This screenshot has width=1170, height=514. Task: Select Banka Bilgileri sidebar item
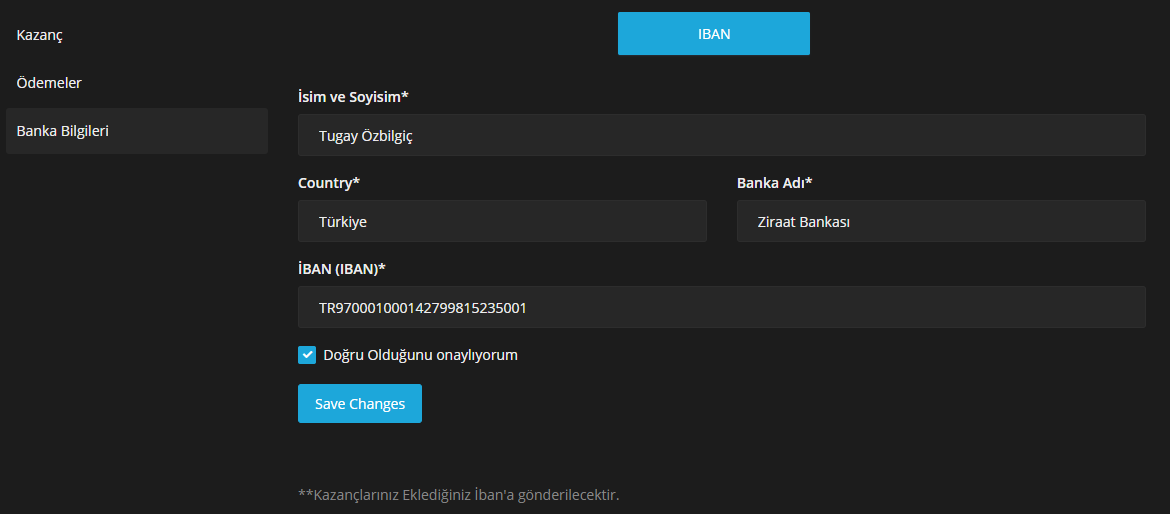click(x=63, y=131)
